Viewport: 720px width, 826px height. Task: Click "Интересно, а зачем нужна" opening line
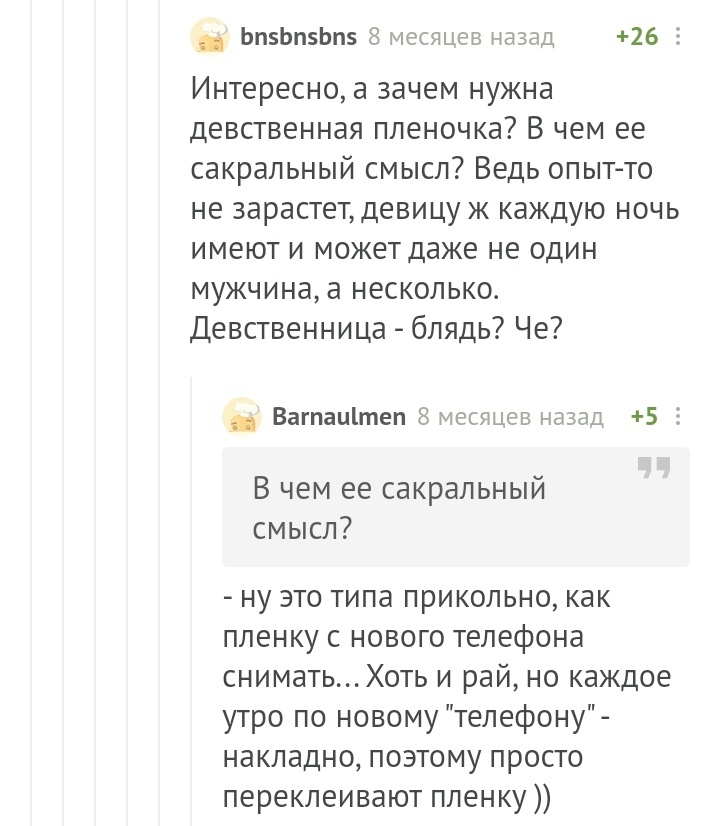(372, 92)
